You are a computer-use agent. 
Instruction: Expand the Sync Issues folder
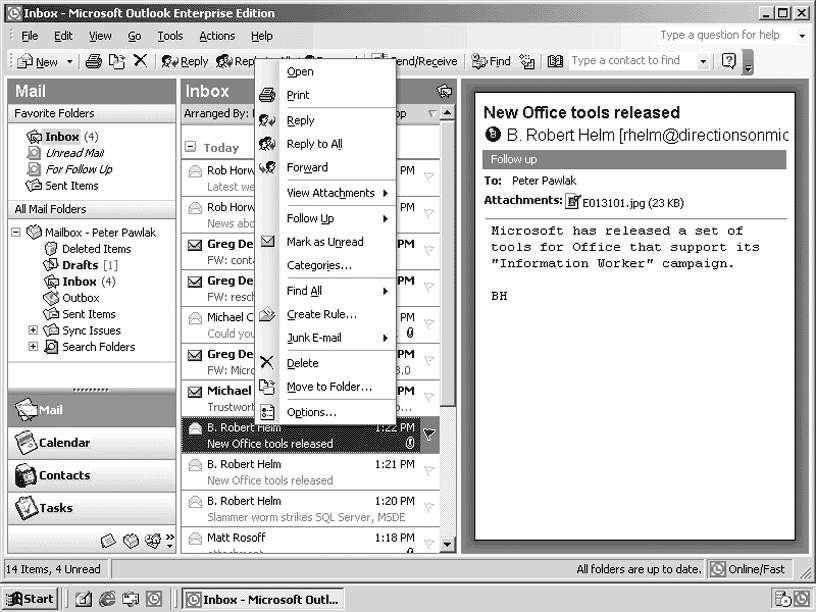[x=33, y=330]
